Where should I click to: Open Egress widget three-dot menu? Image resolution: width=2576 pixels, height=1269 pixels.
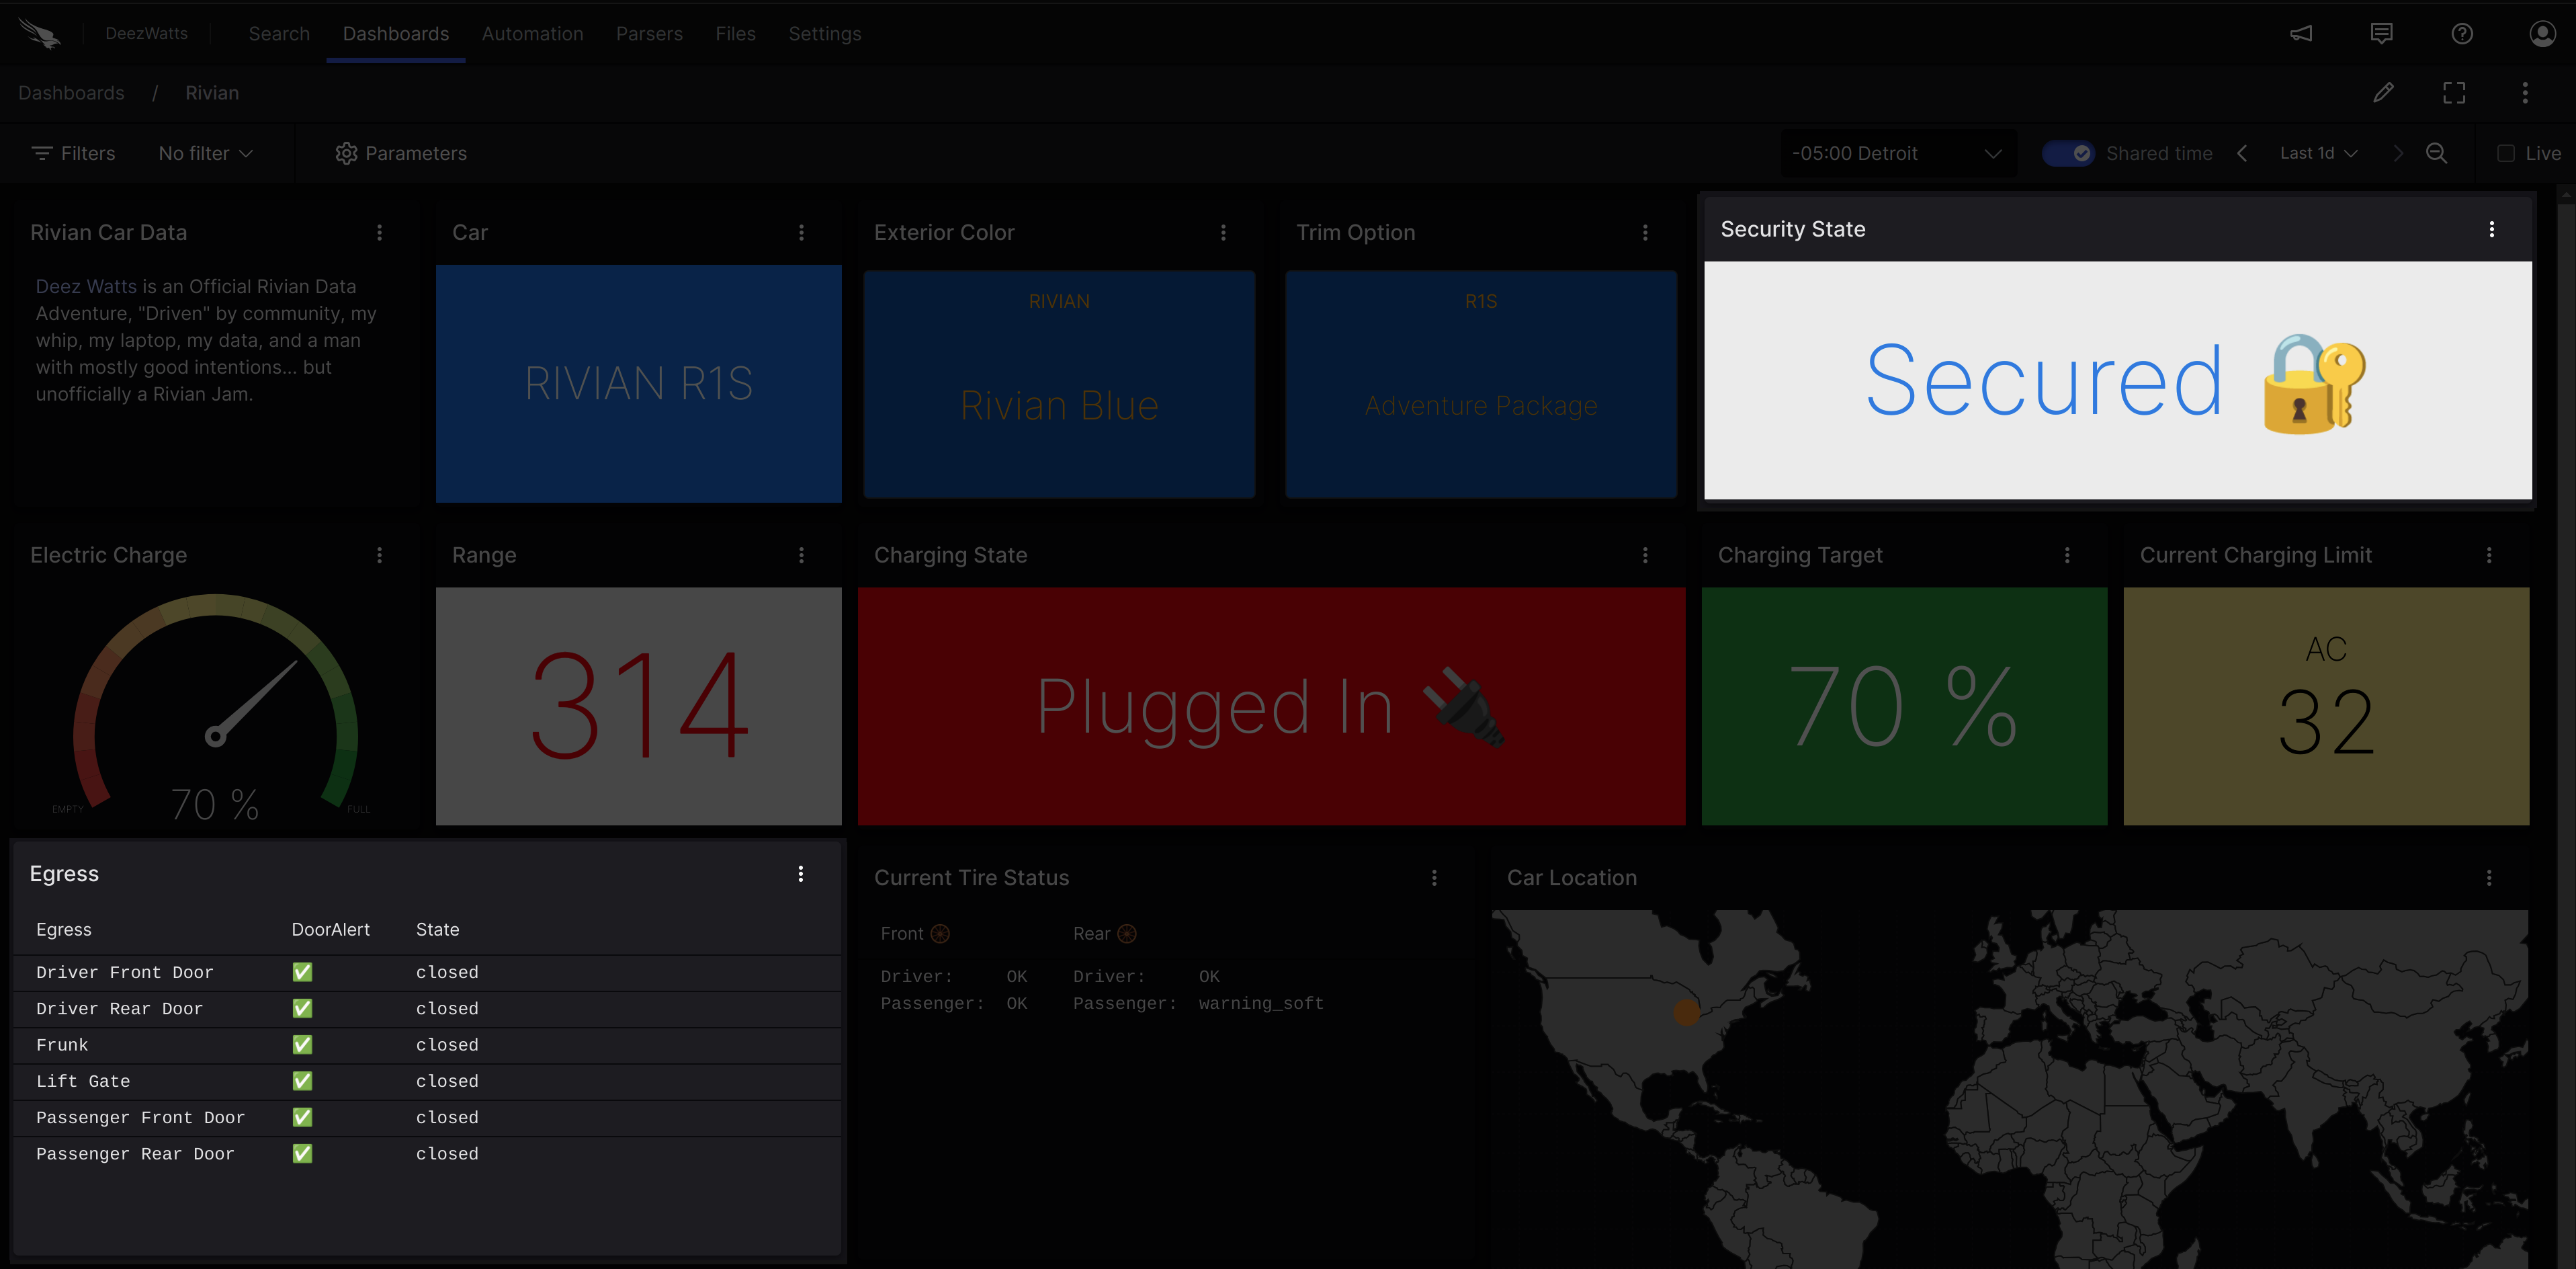800,874
